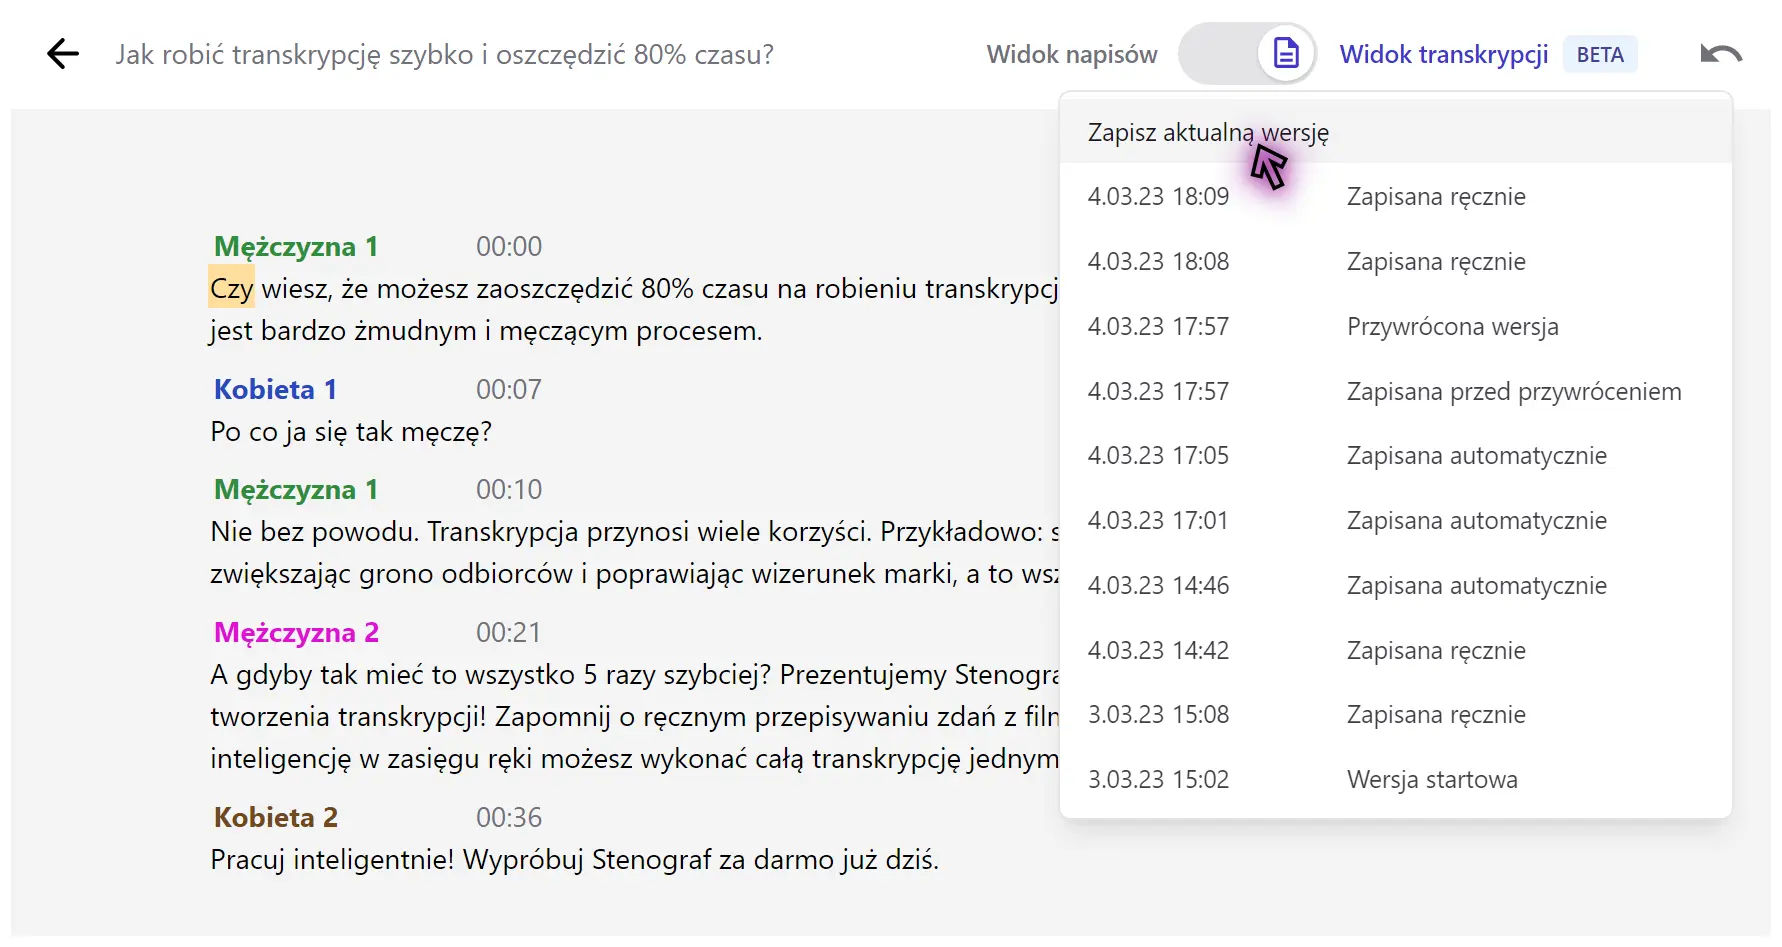Click the line starting A gdyby tak mieć
This screenshot has height=947, width=1782.
click(634, 675)
